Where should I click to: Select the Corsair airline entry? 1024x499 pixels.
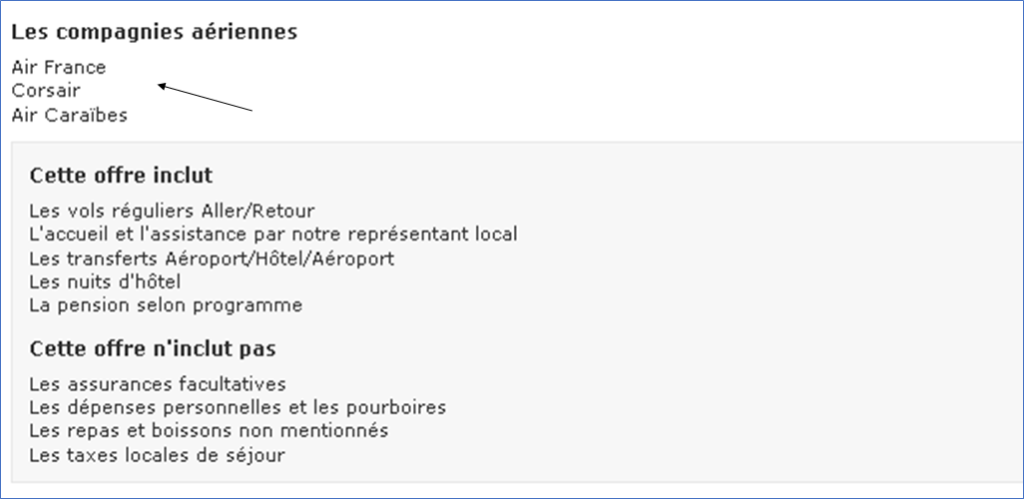(x=46, y=91)
